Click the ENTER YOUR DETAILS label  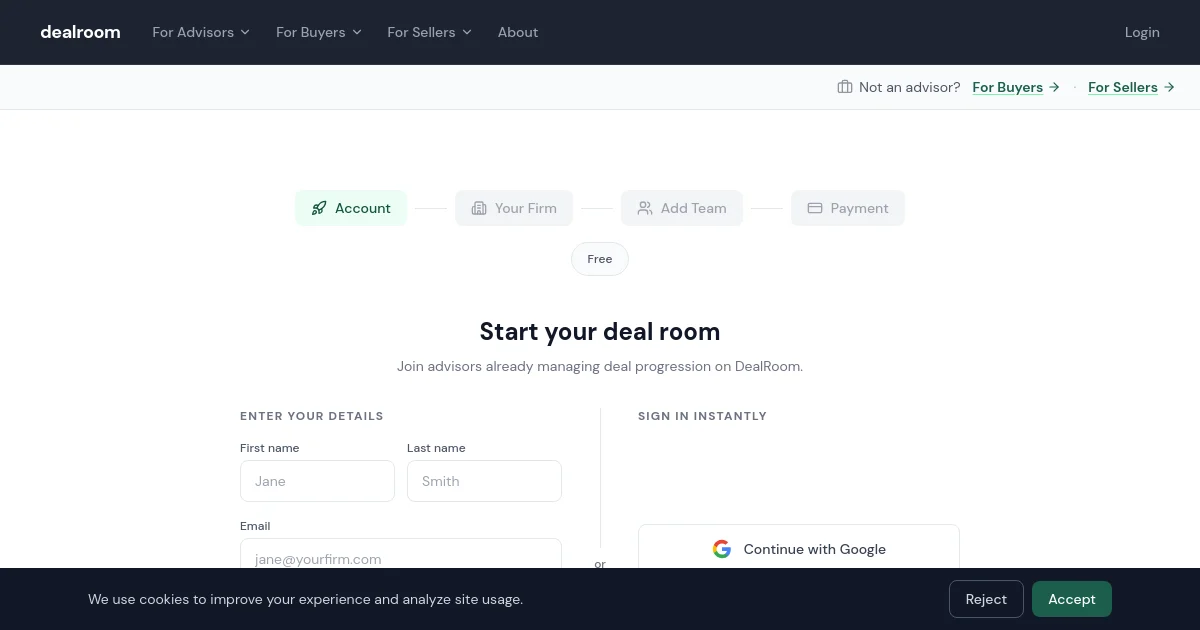tap(312, 416)
